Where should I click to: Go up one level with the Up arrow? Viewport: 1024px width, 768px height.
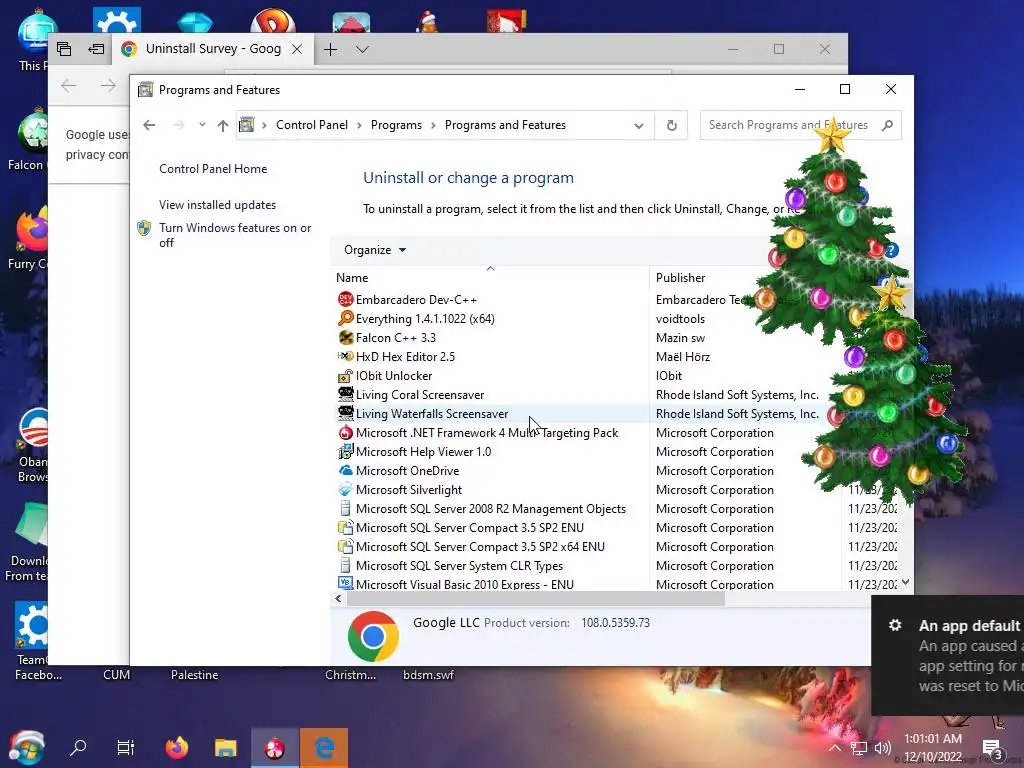[x=223, y=125]
